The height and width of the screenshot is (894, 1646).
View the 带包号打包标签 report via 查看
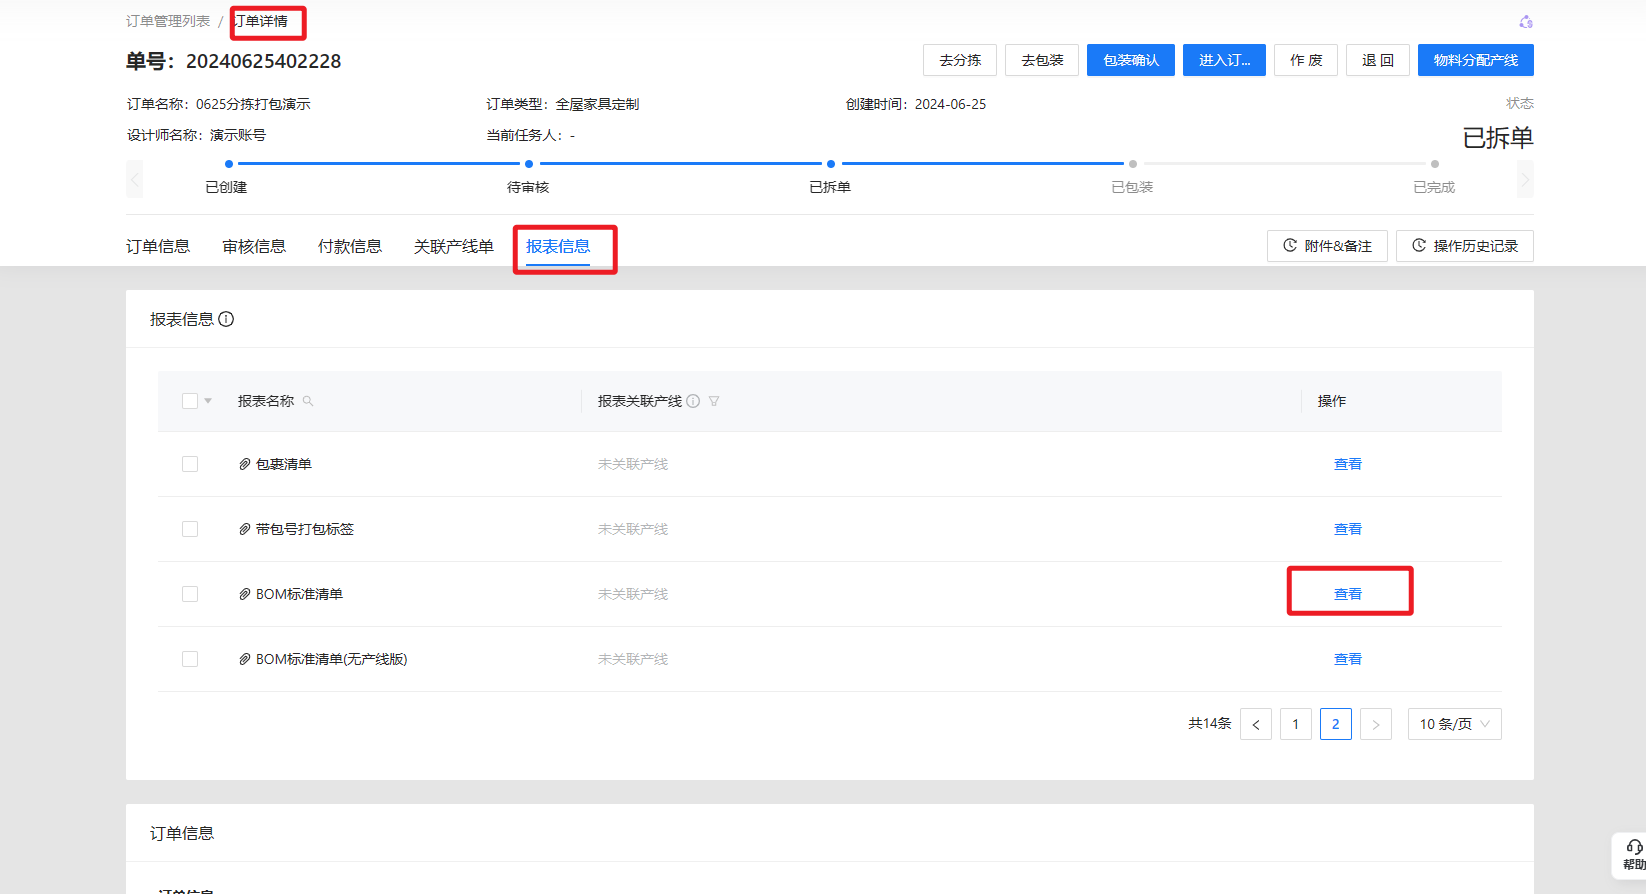click(1347, 529)
